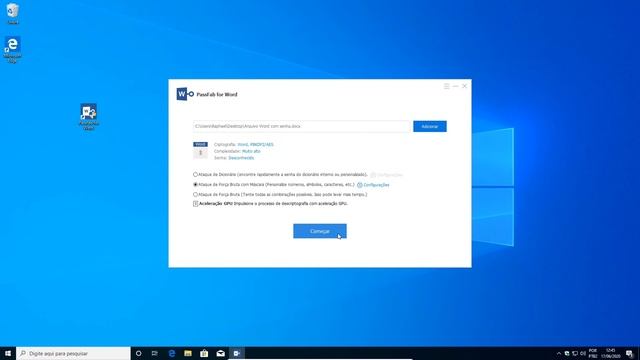Open the PassFab hamburger menu icon
The image size is (640, 360).
[x=447, y=86]
